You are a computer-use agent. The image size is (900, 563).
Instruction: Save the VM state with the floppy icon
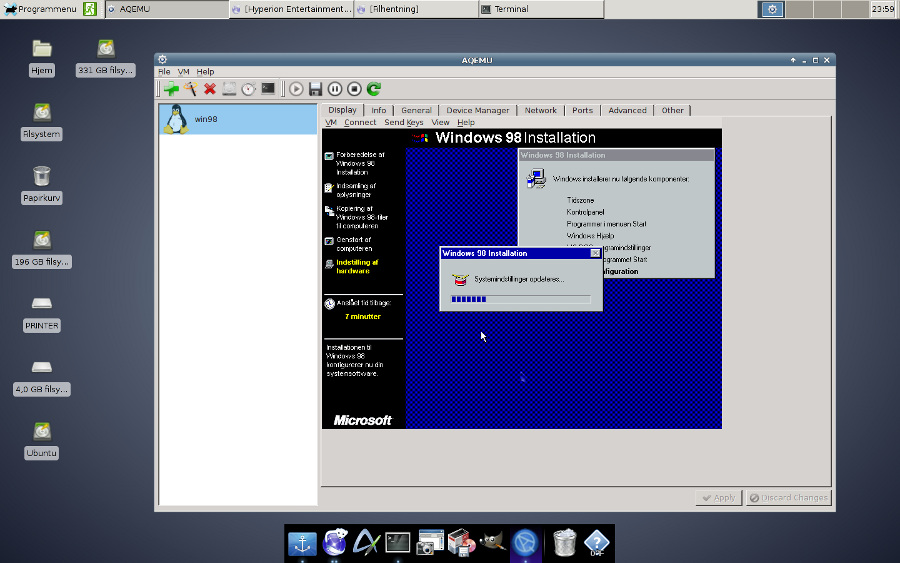[315, 89]
